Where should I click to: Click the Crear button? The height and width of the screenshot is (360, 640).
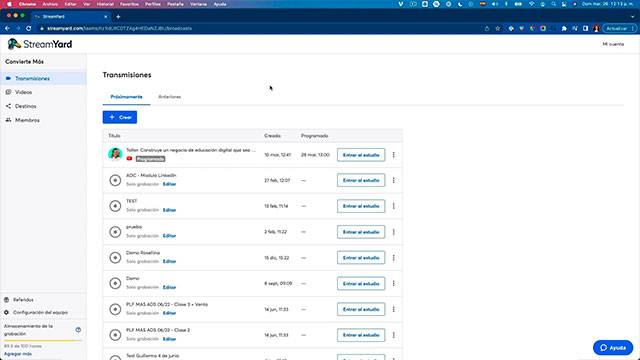tap(120, 117)
